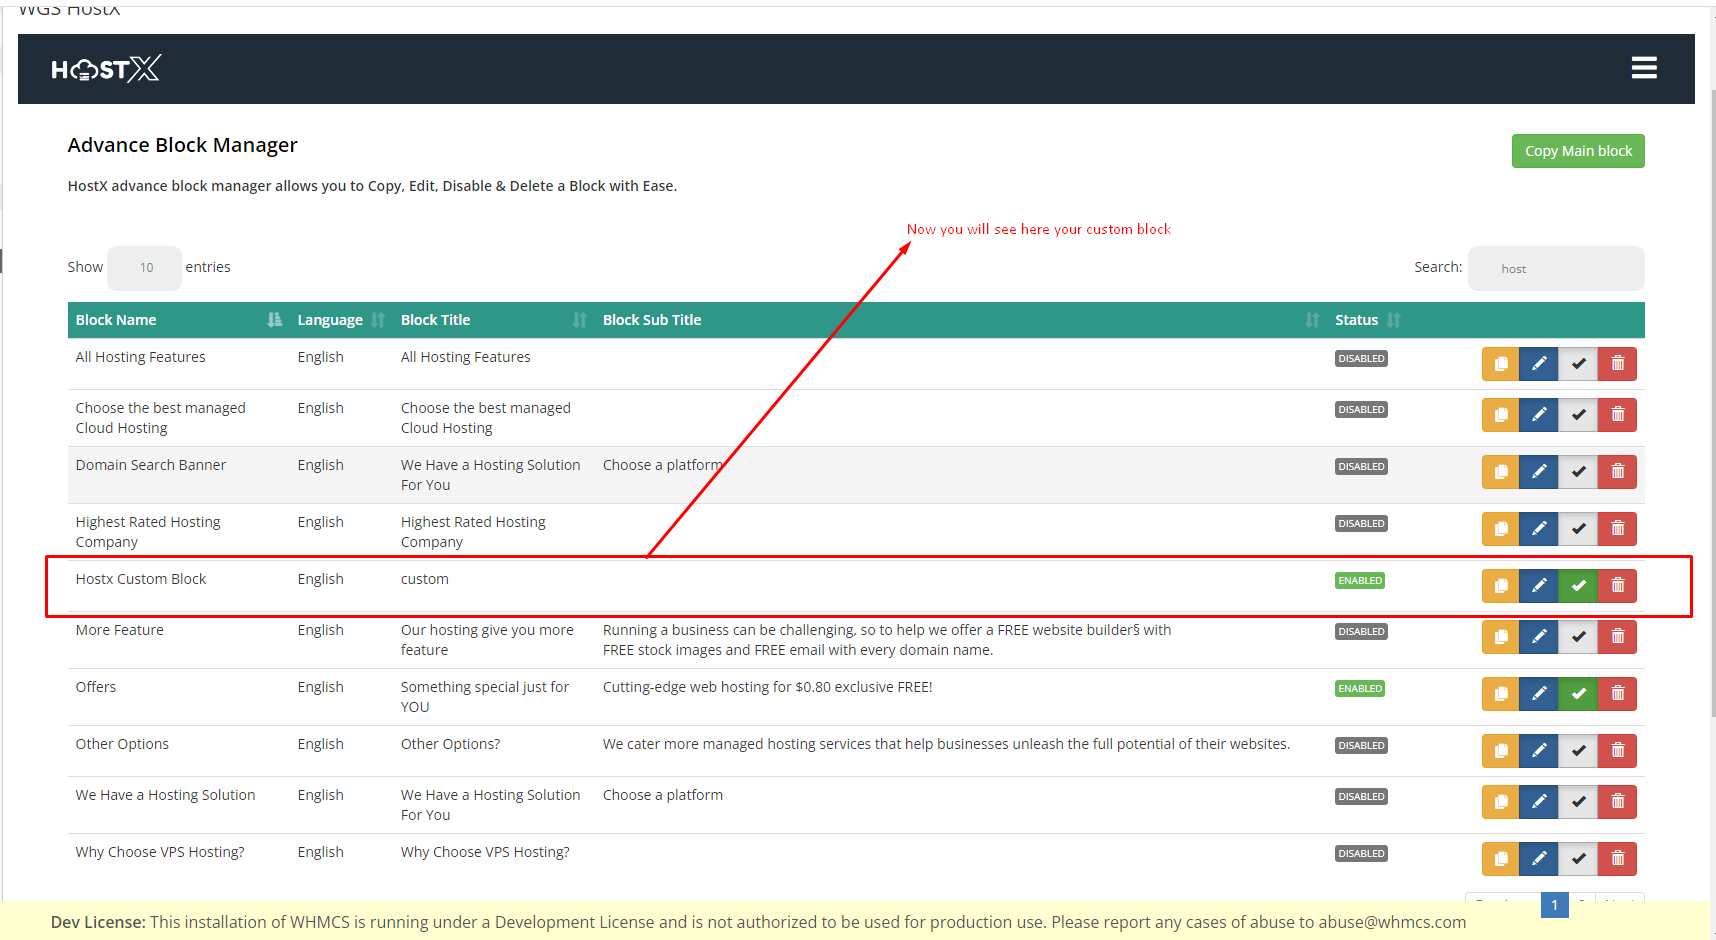This screenshot has width=1716, height=940.
Task: Sort table by Block Title column
Action: pyautogui.click(x=493, y=320)
